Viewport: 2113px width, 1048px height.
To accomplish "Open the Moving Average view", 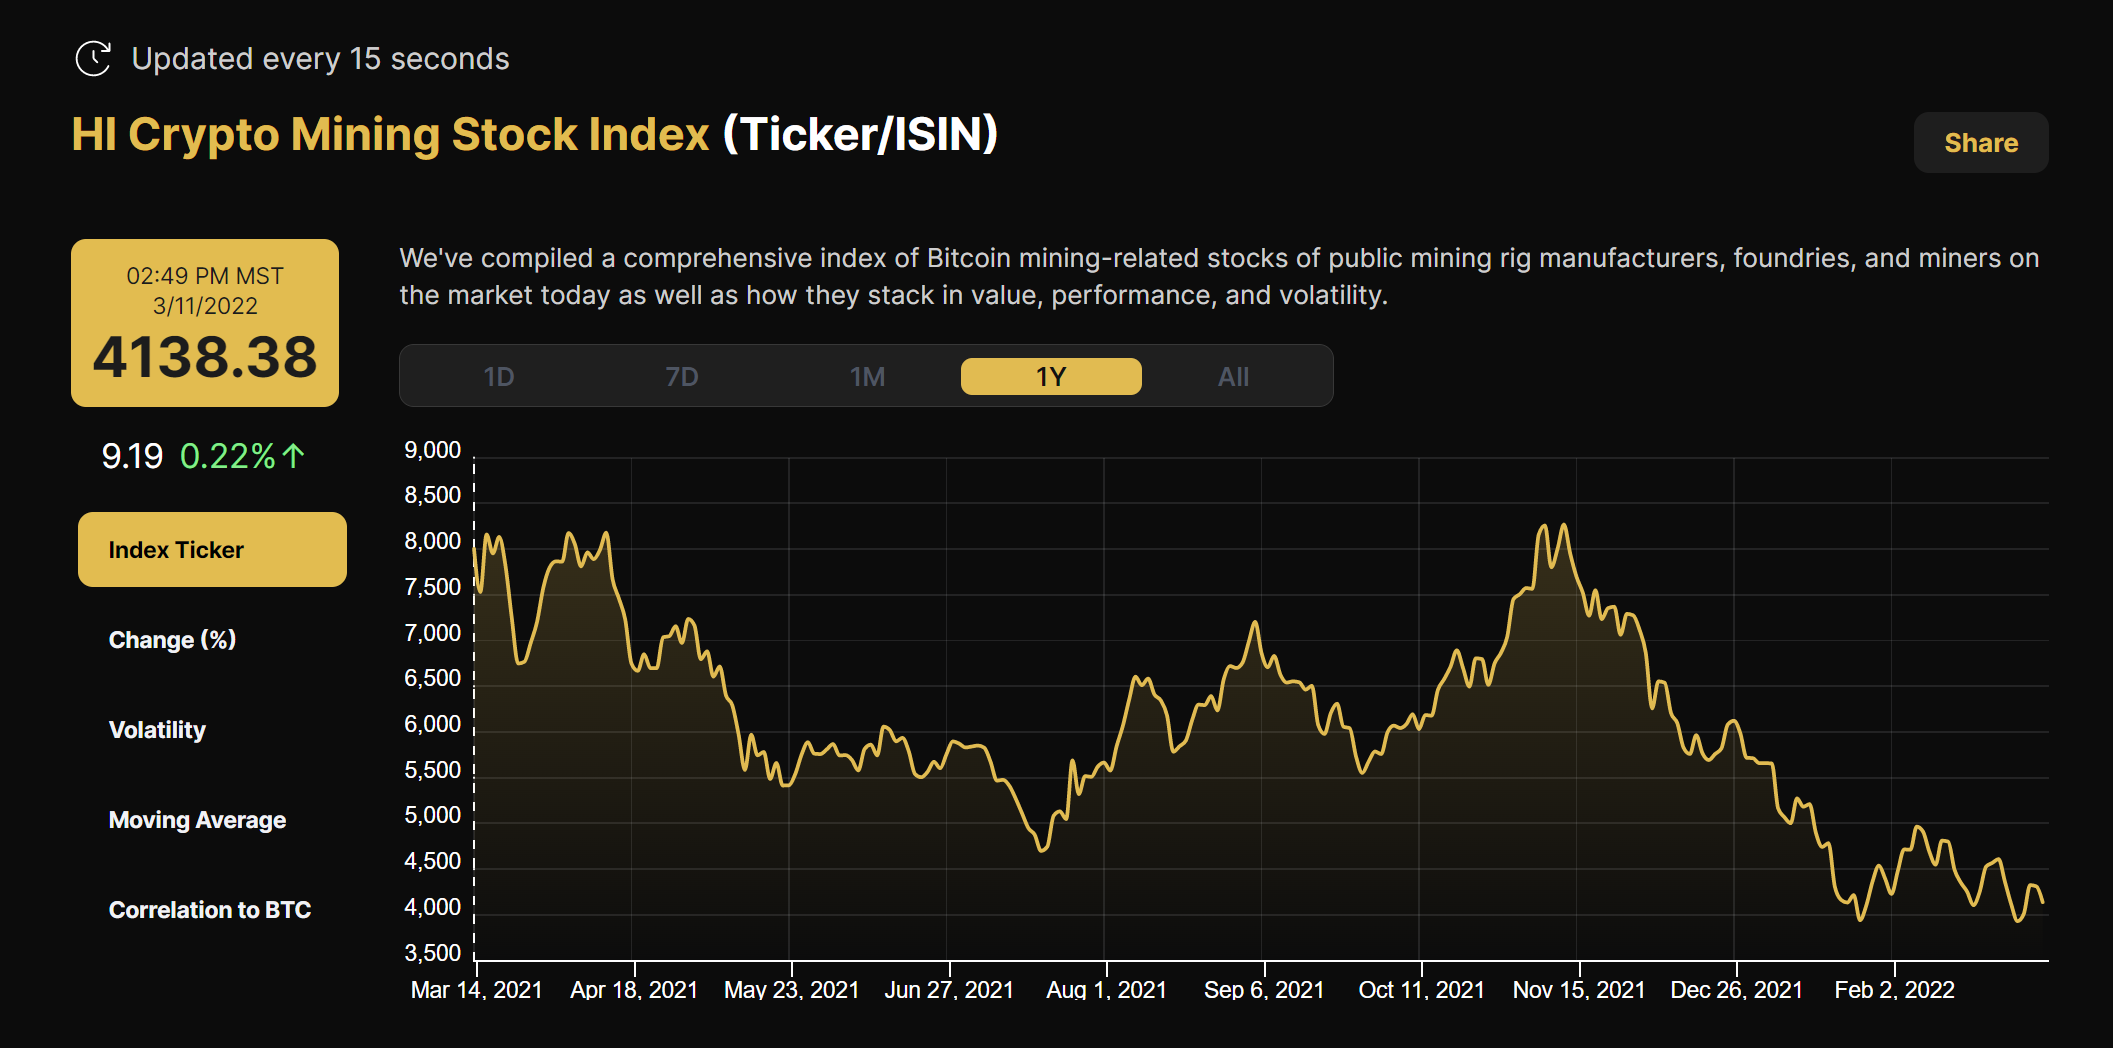I will [x=196, y=819].
